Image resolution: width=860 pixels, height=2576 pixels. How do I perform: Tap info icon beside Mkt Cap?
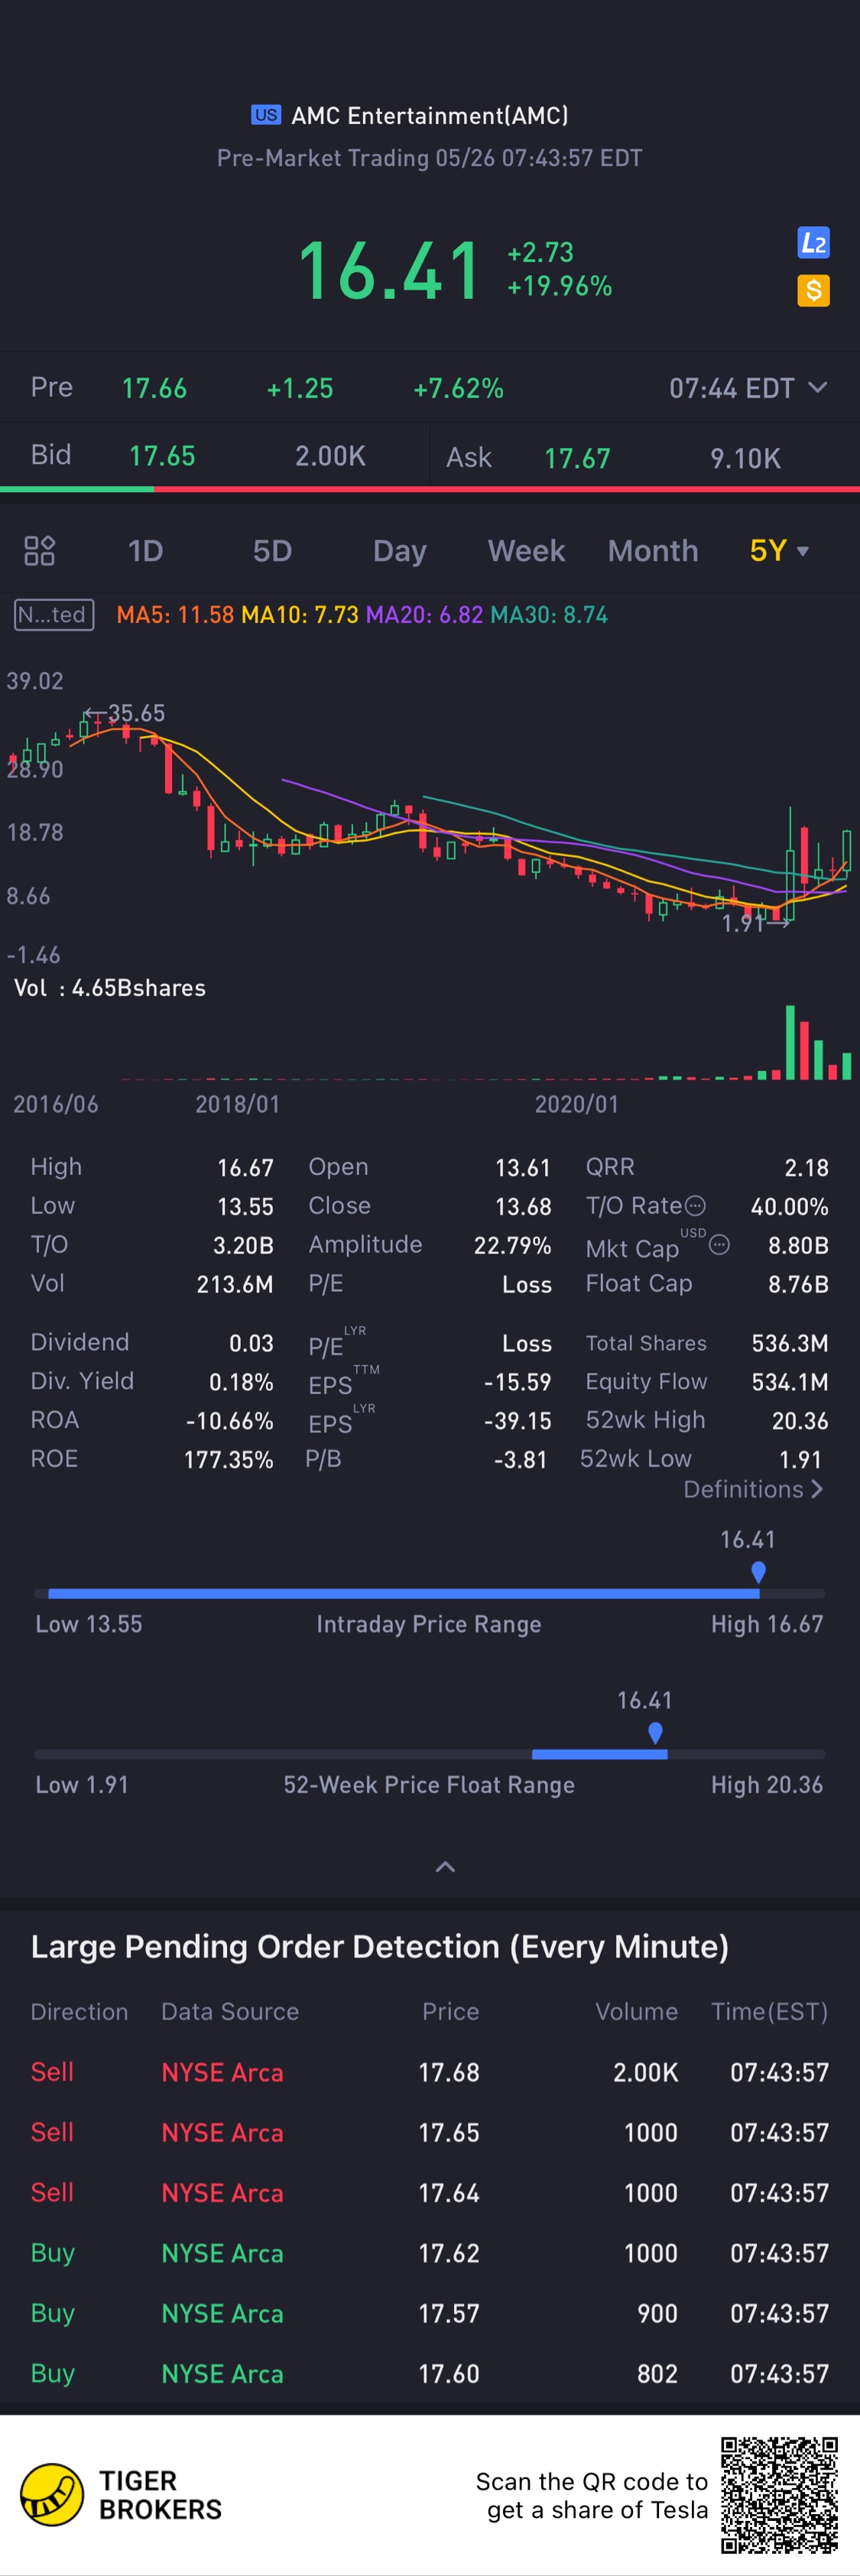pyautogui.click(x=719, y=1245)
